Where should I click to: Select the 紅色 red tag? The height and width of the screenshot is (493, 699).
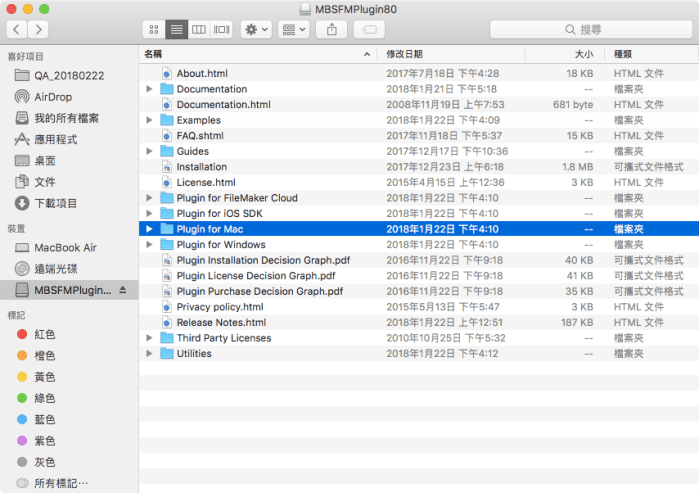coord(45,334)
